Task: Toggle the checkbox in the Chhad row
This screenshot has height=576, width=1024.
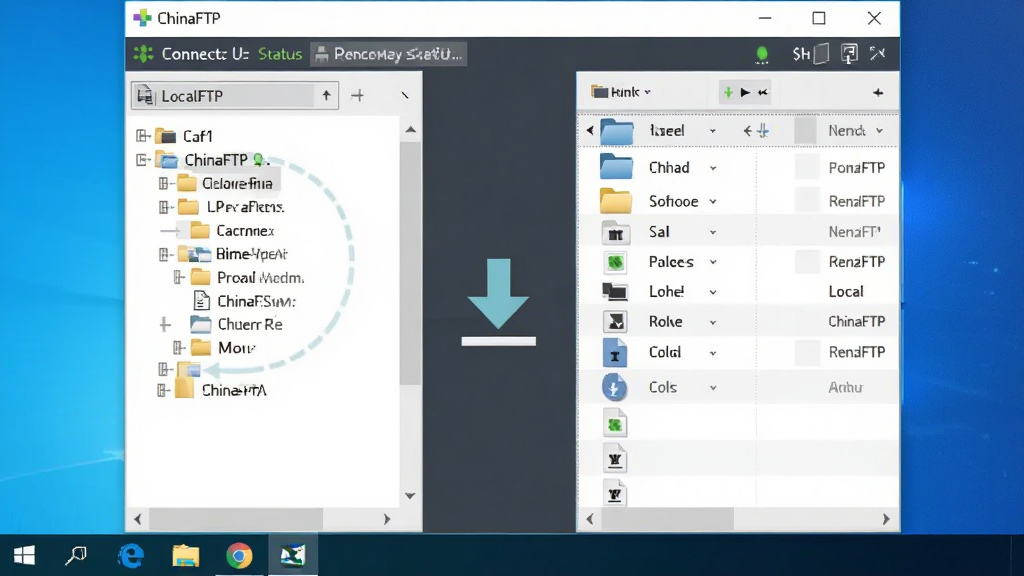Action: point(807,168)
